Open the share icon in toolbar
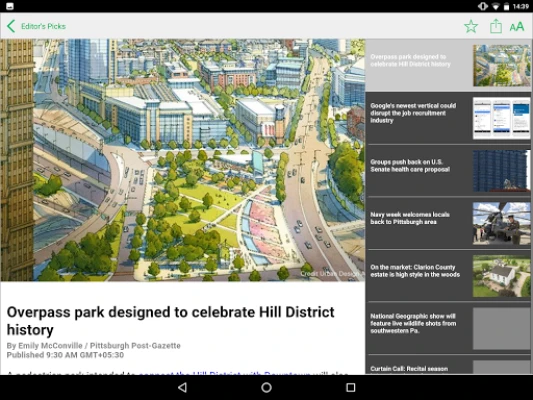This screenshot has width=533, height=400. (x=496, y=26)
